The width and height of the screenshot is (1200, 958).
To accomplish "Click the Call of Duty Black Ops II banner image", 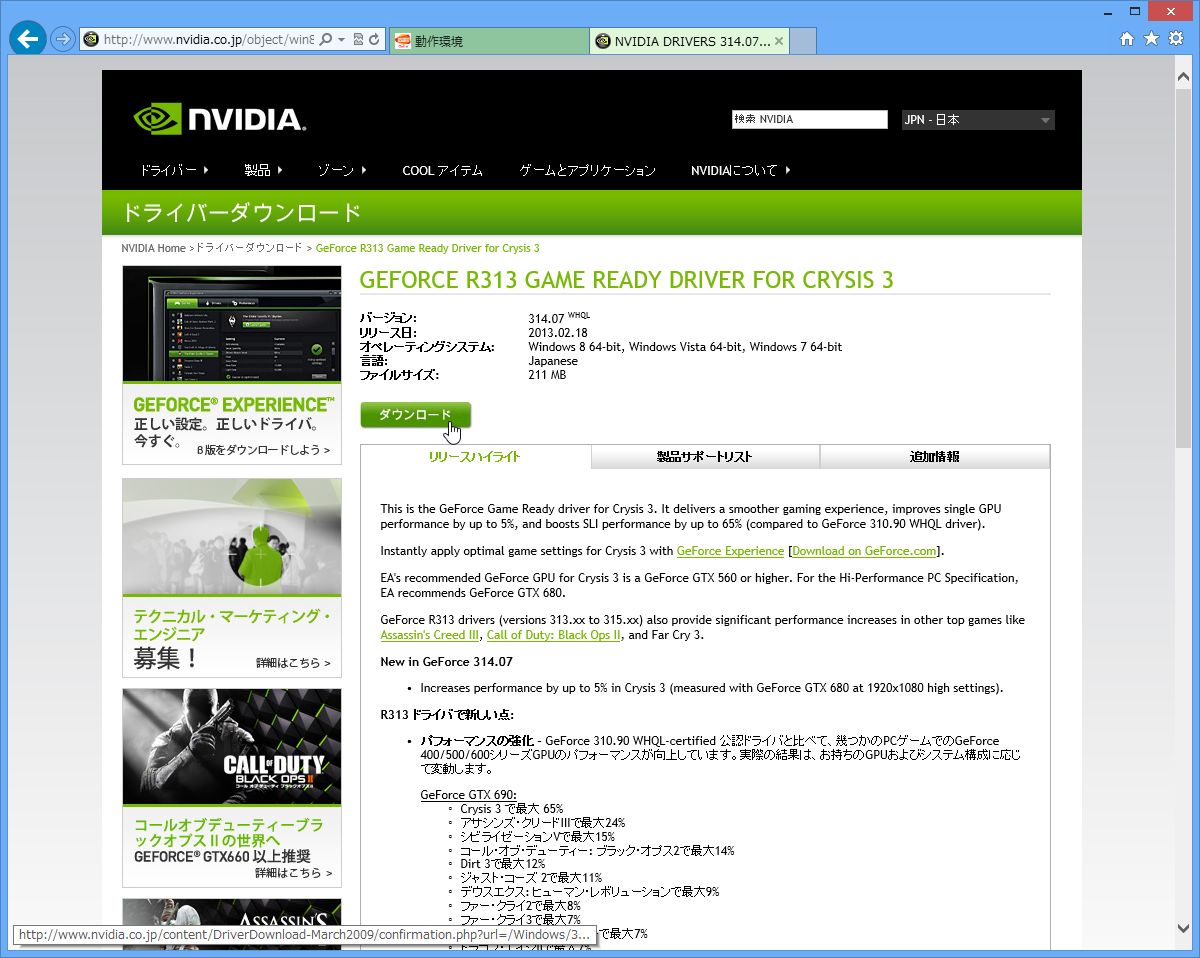I will (x=232, y=747).
